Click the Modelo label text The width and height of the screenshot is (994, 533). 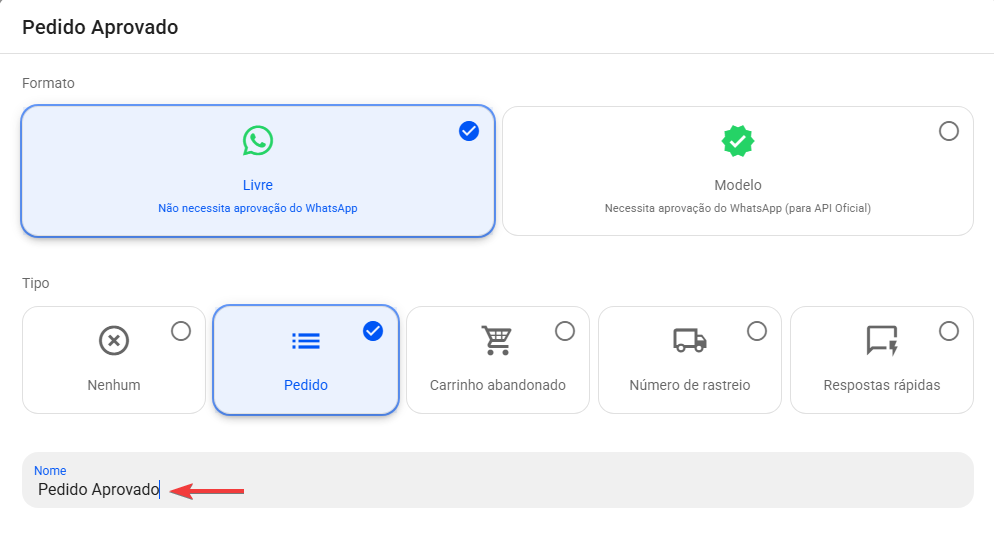click(x=738, y=185)
